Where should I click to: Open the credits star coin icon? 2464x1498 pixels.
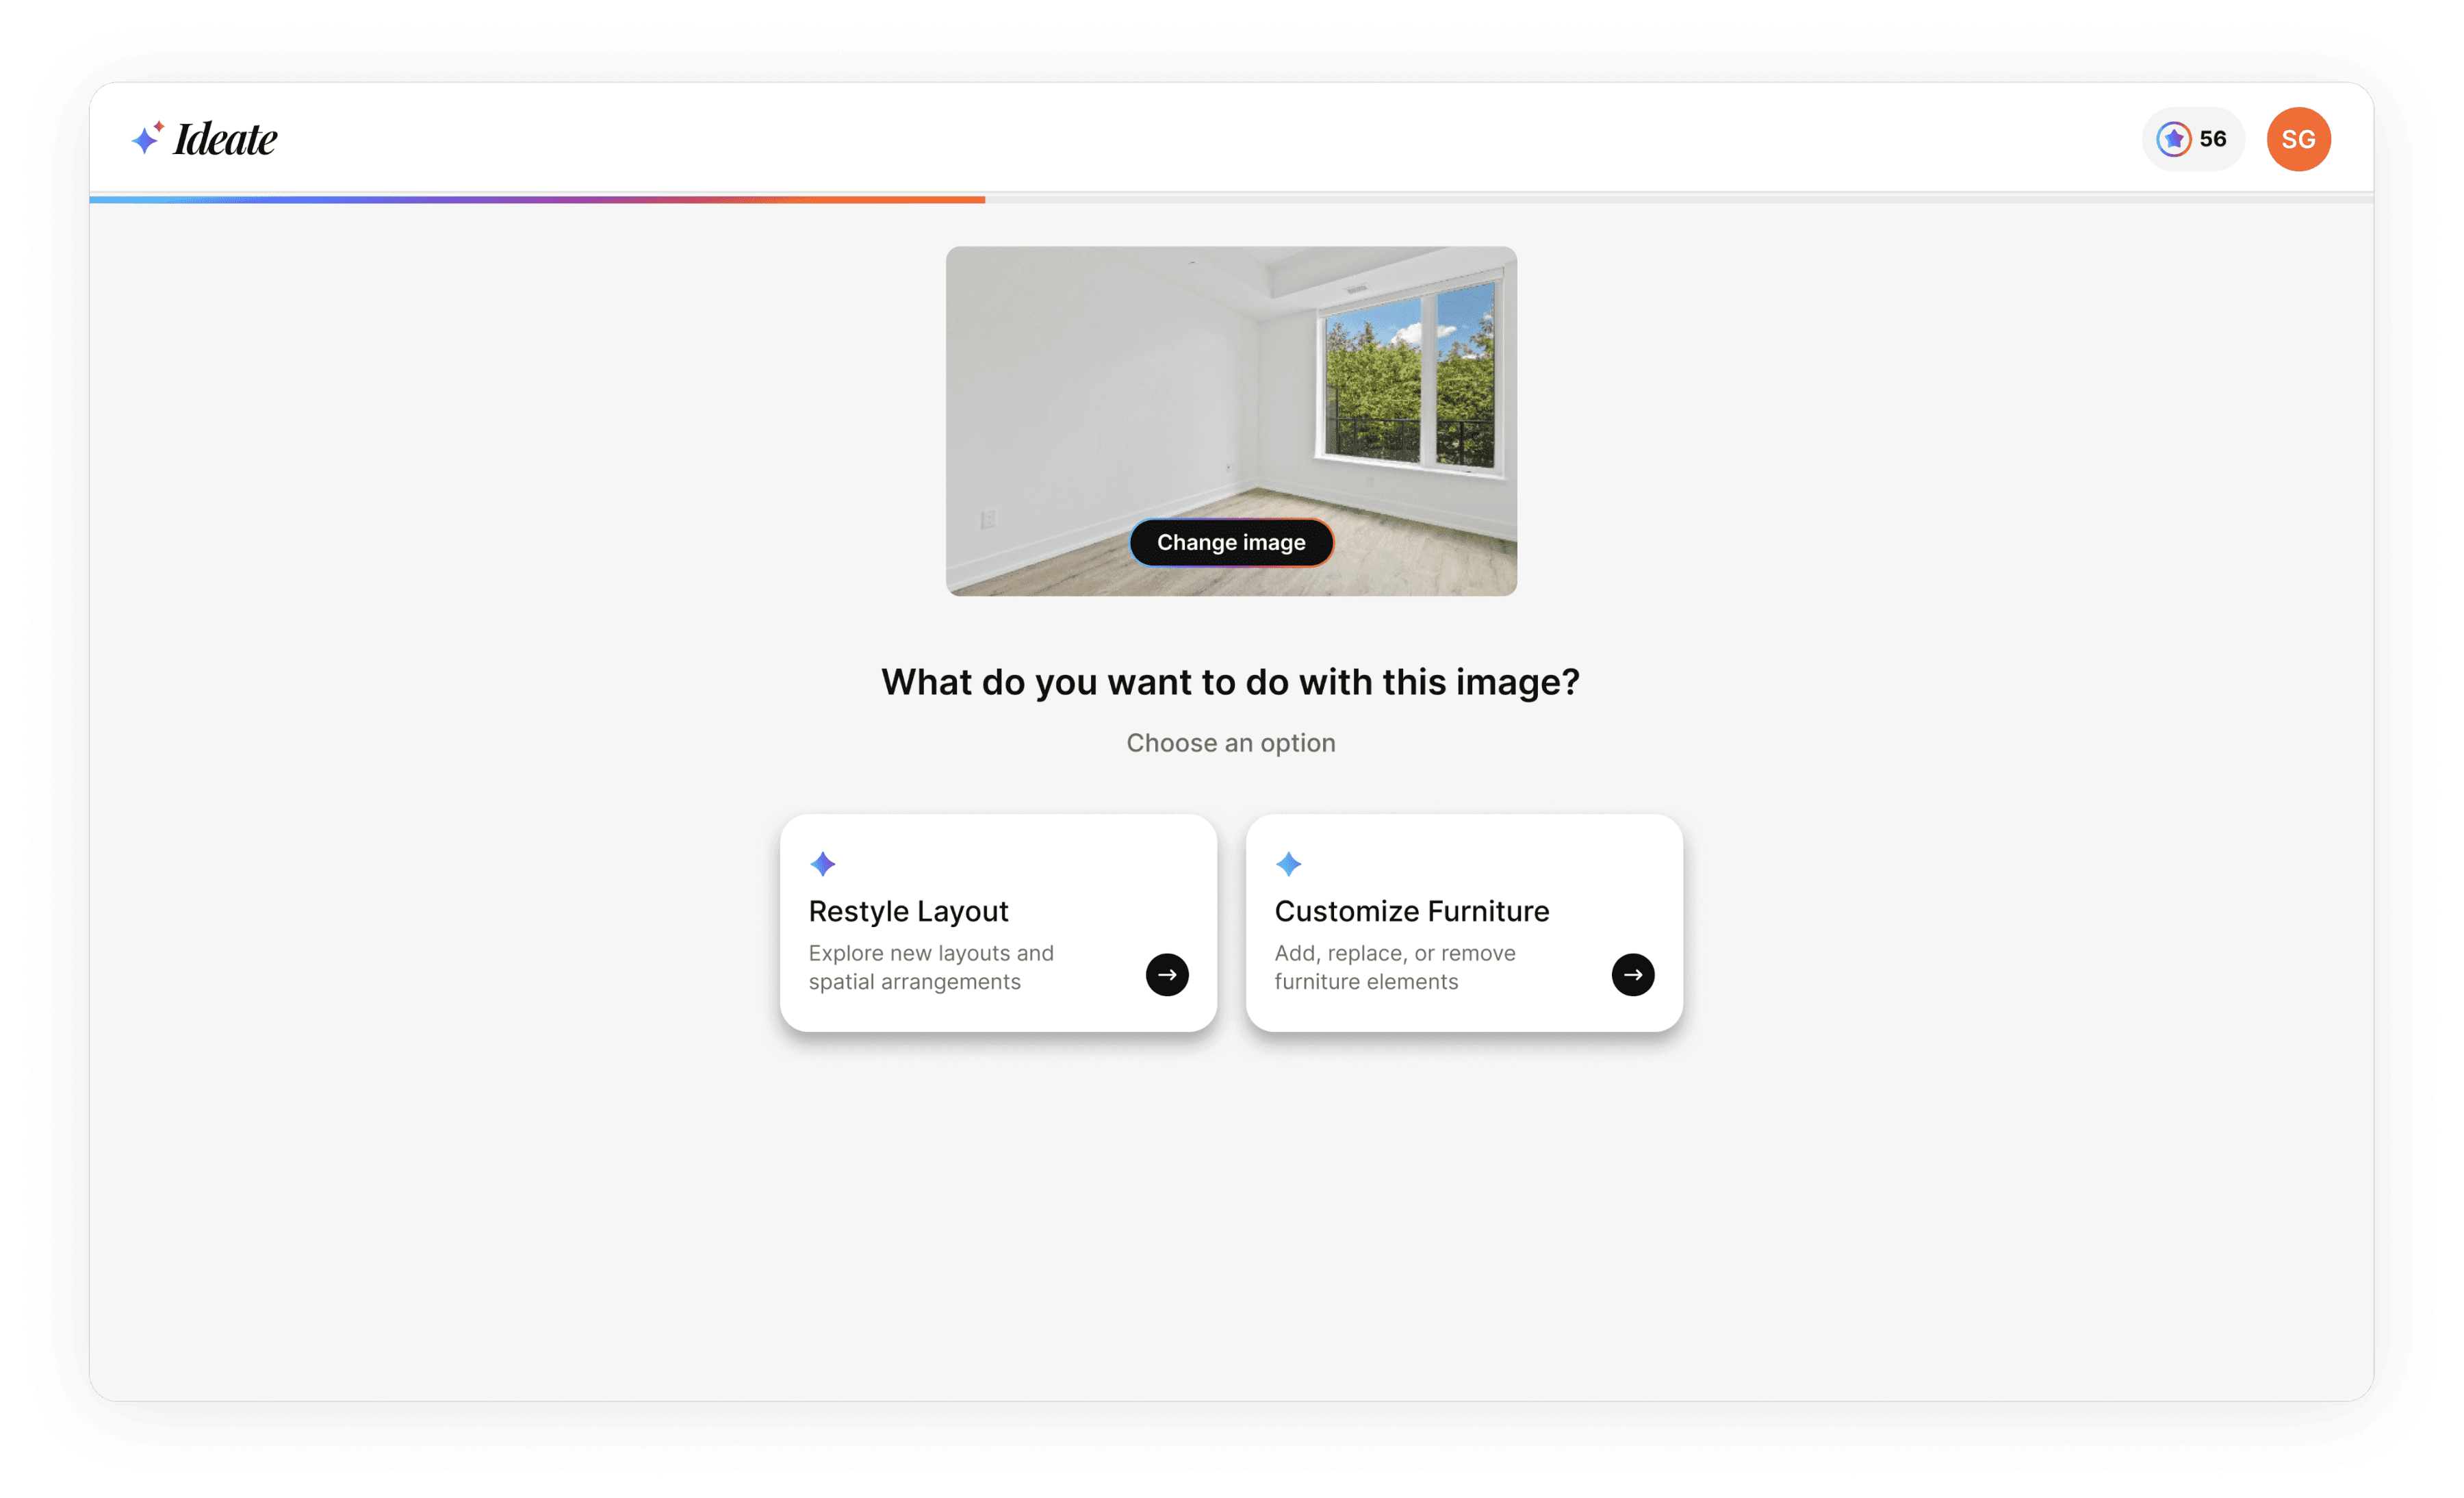2173,139
